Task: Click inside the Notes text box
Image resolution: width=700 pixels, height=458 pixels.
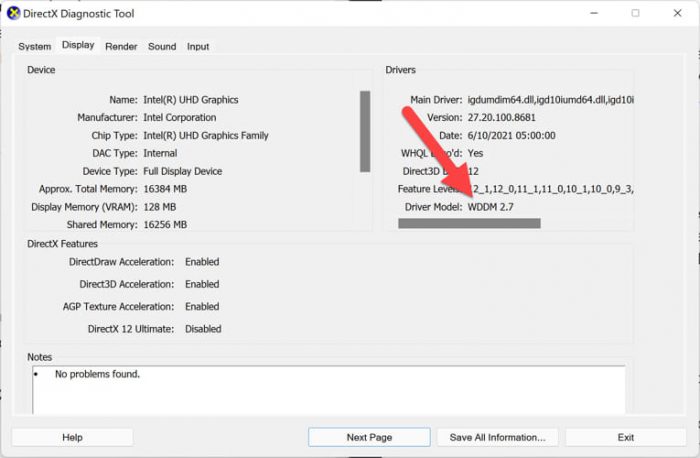Action: (329, 391)
